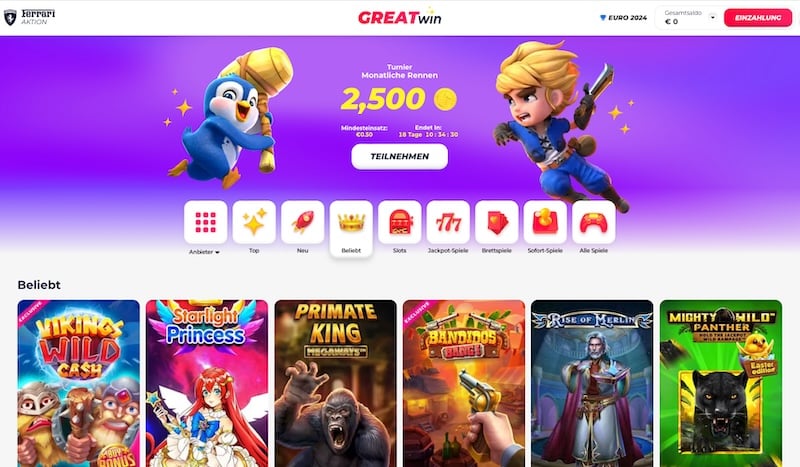
Task: Click the Einzahlung button
Action: tap(758, 17)
